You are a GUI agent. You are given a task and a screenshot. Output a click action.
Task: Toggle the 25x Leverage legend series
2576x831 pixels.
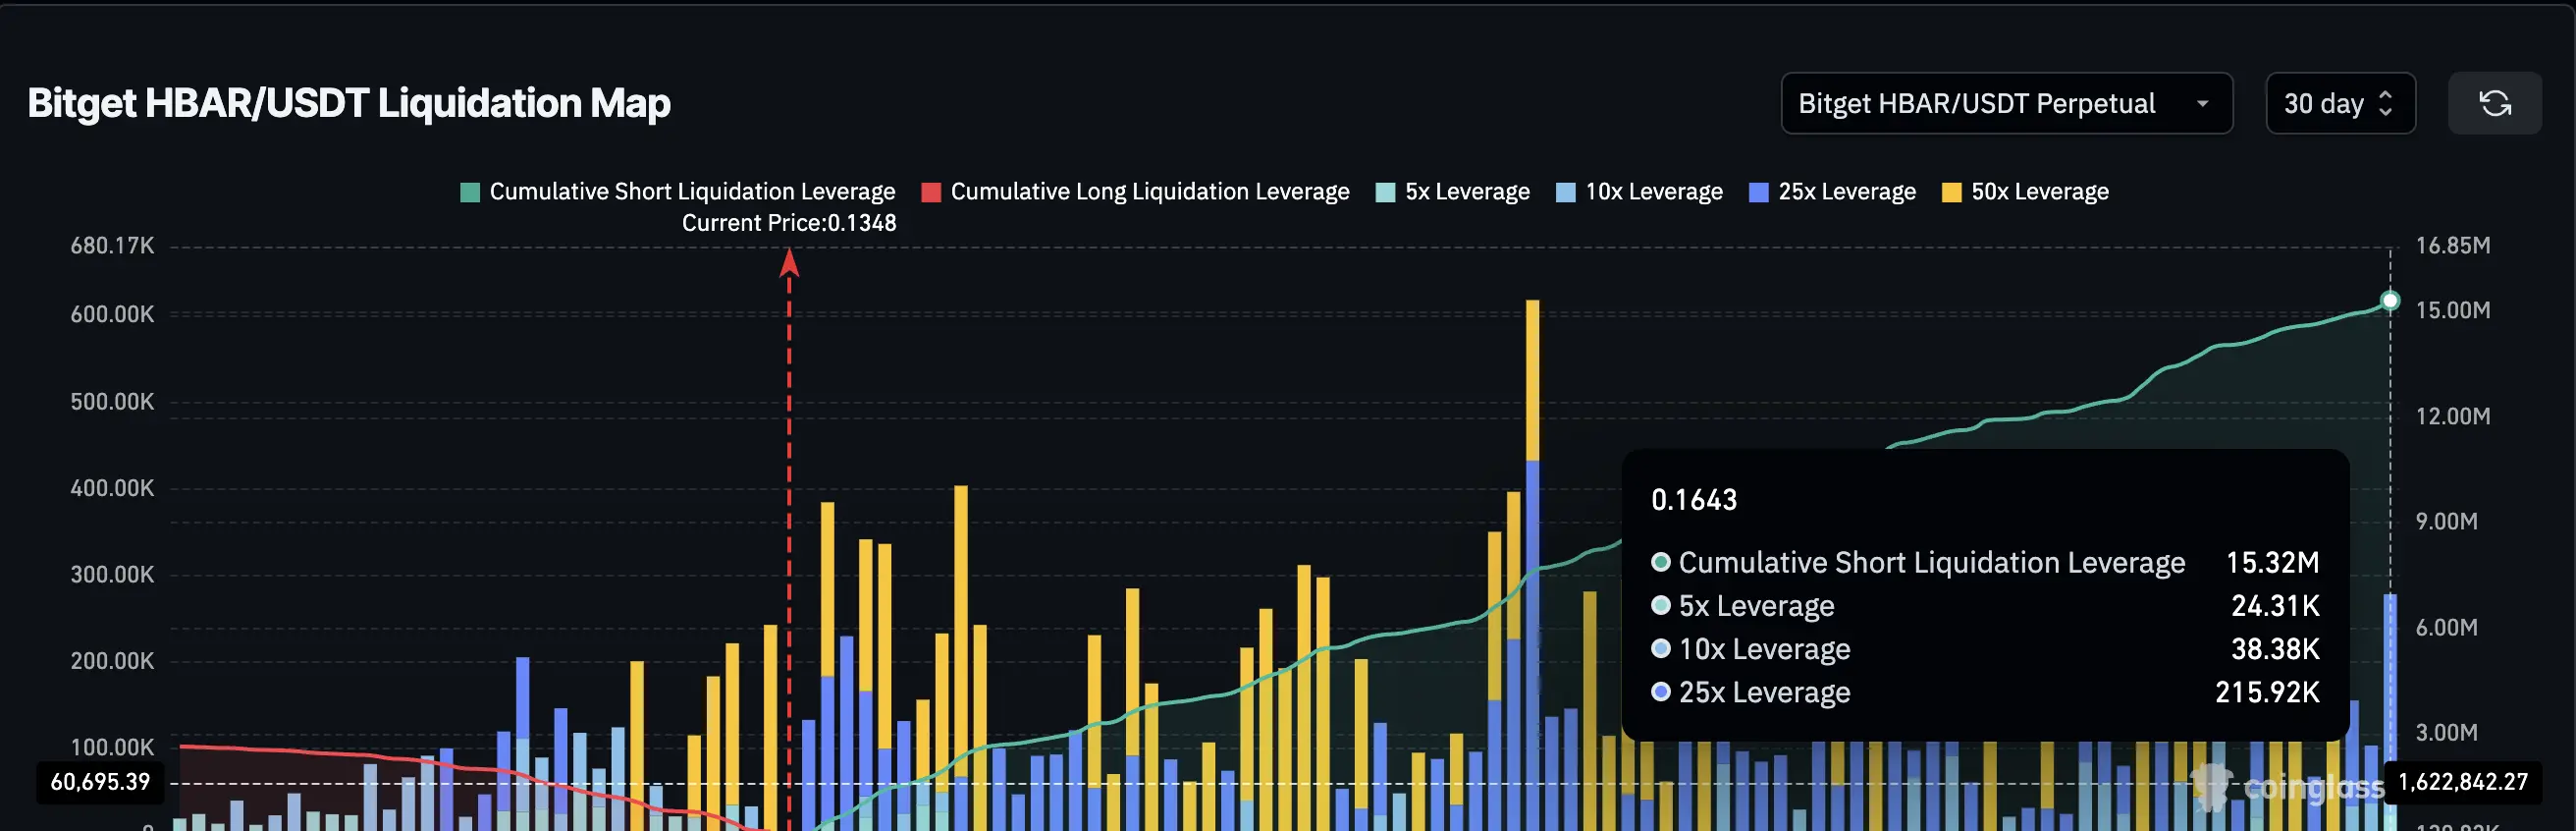(1832, 191)
